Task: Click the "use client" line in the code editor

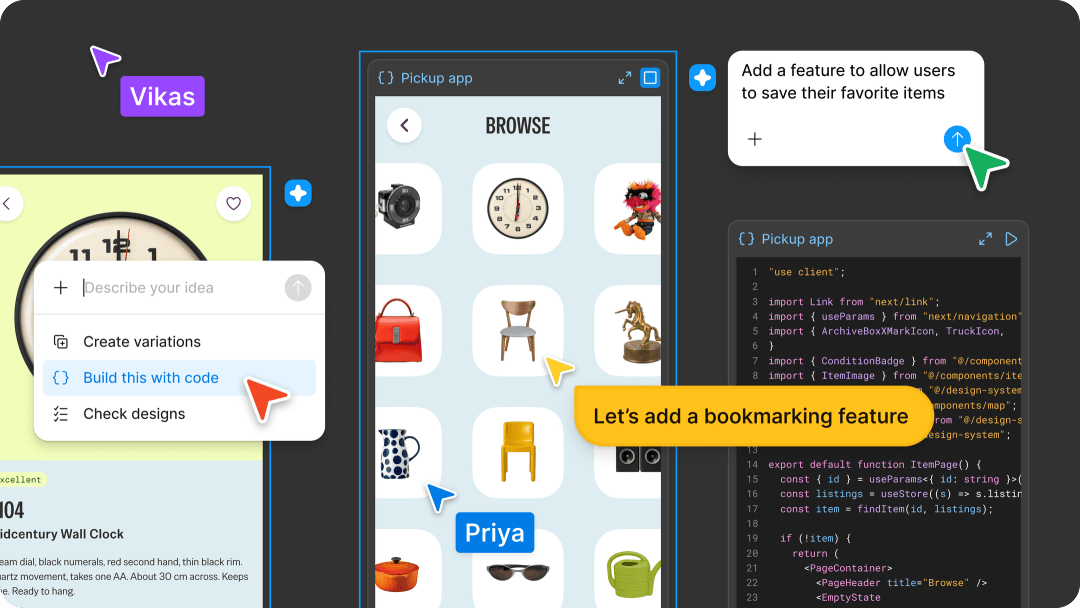Action: [807, 272]
